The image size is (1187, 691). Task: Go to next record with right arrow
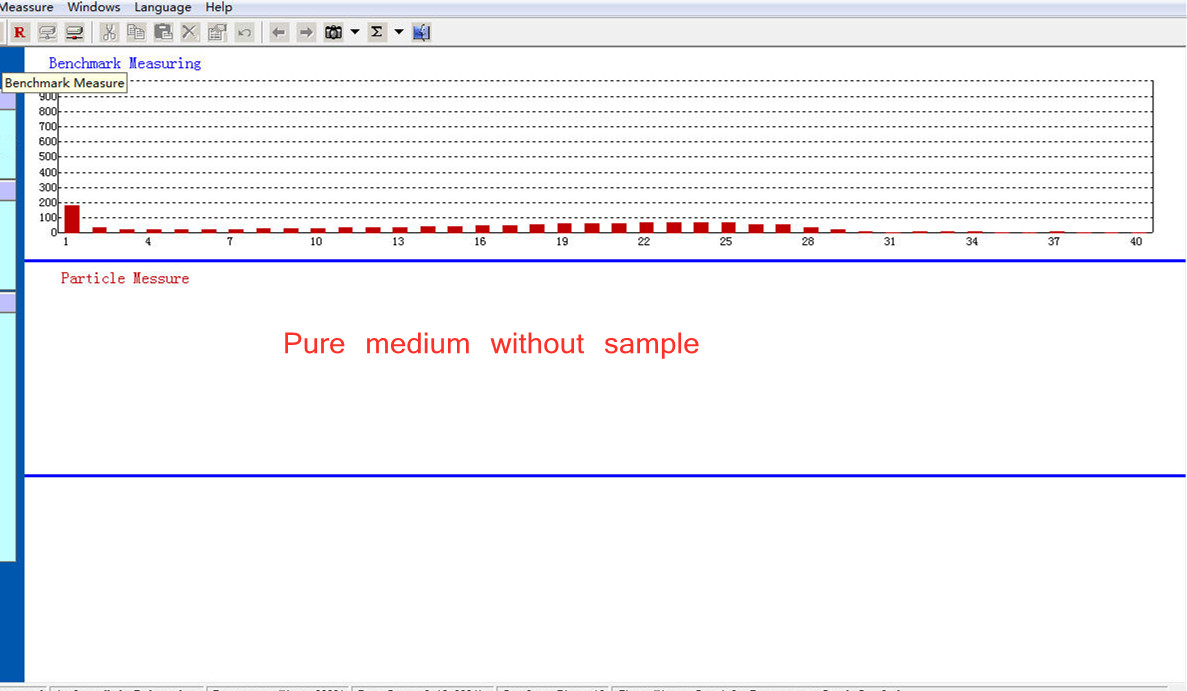306,32
